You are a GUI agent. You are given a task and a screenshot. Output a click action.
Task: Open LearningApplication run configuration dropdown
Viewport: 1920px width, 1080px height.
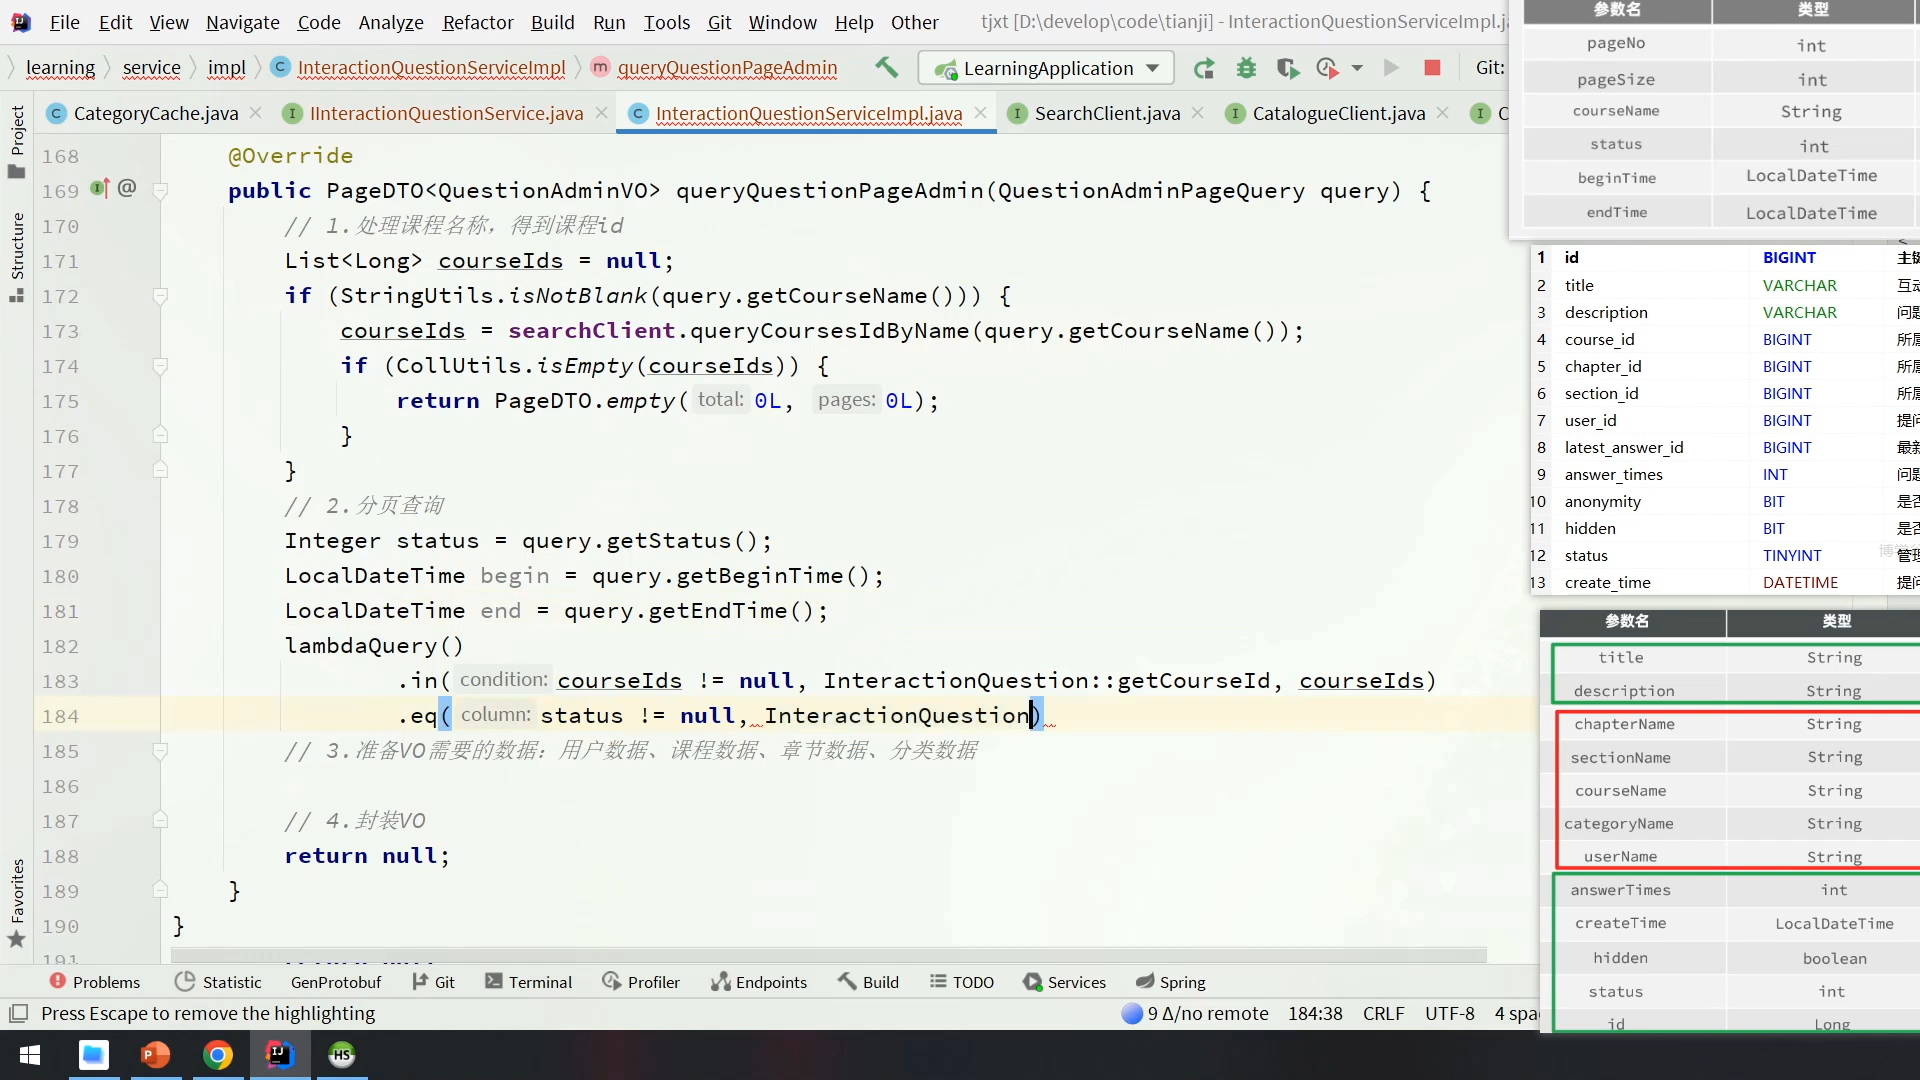pos(1046,68)
